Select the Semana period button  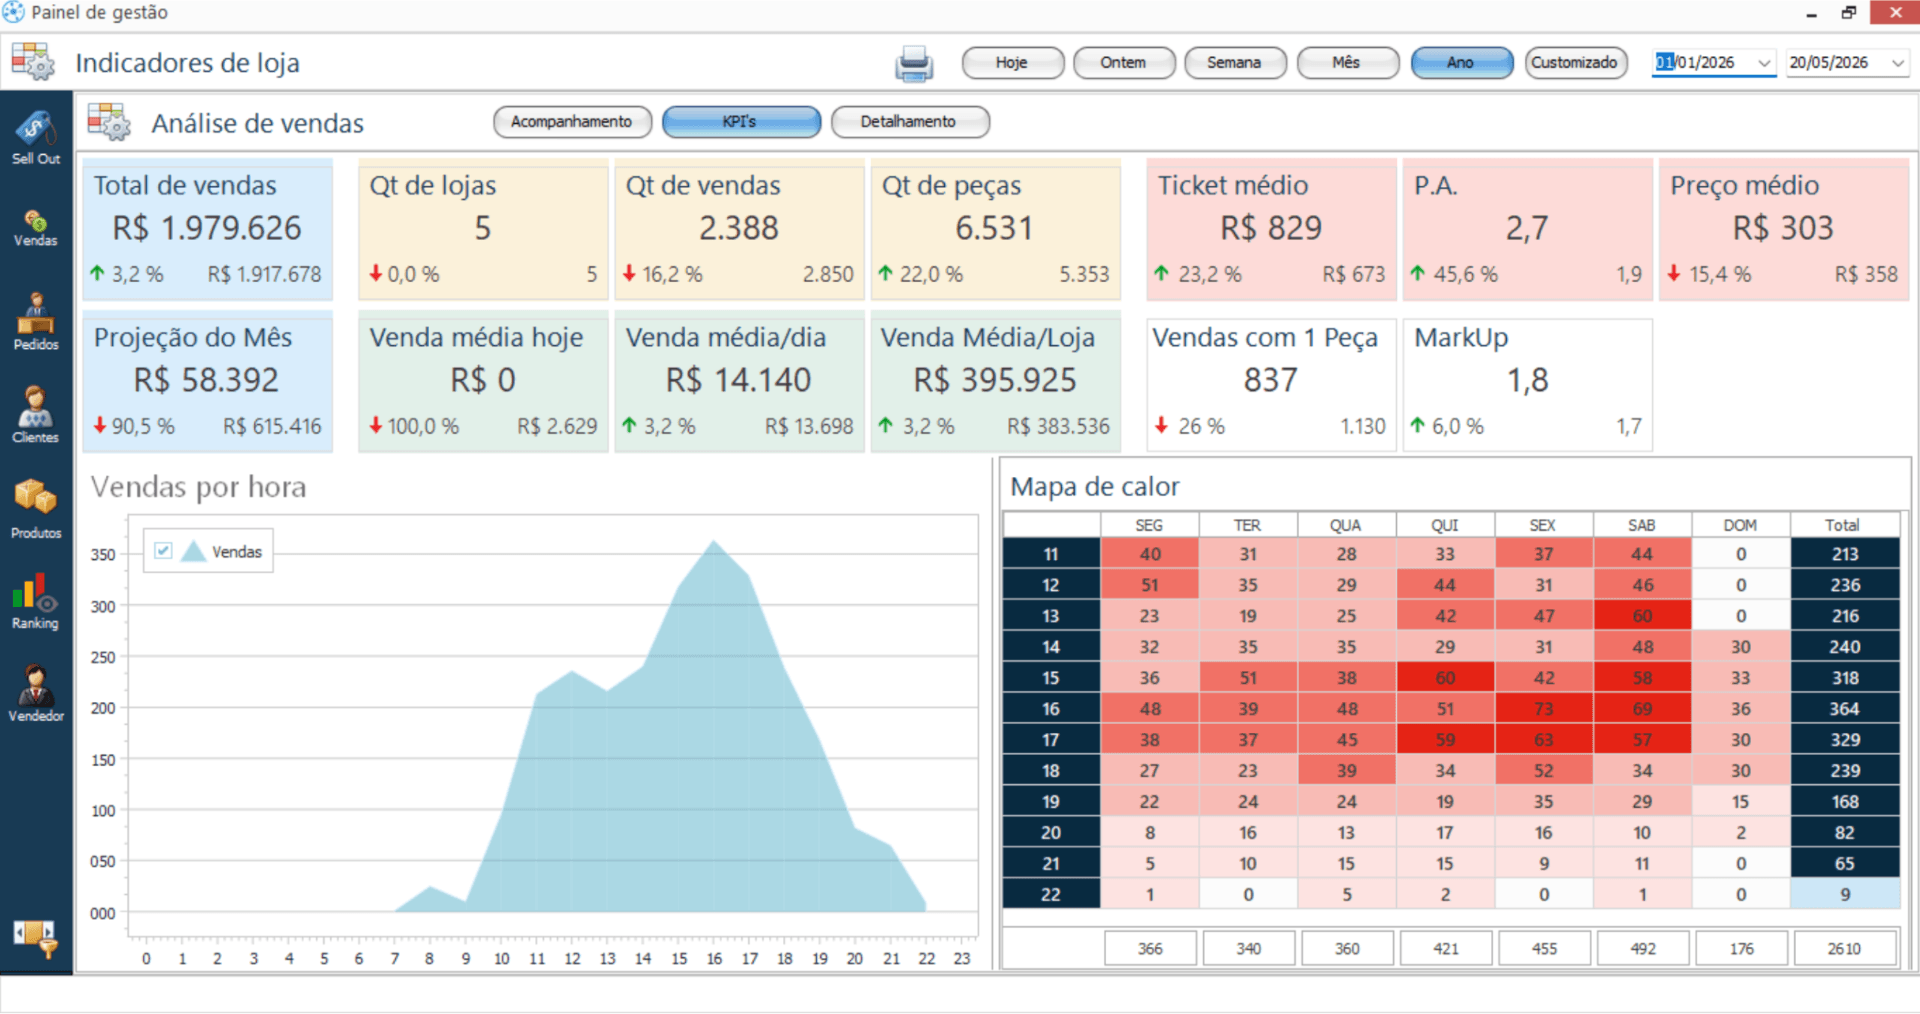(1235, 63)
